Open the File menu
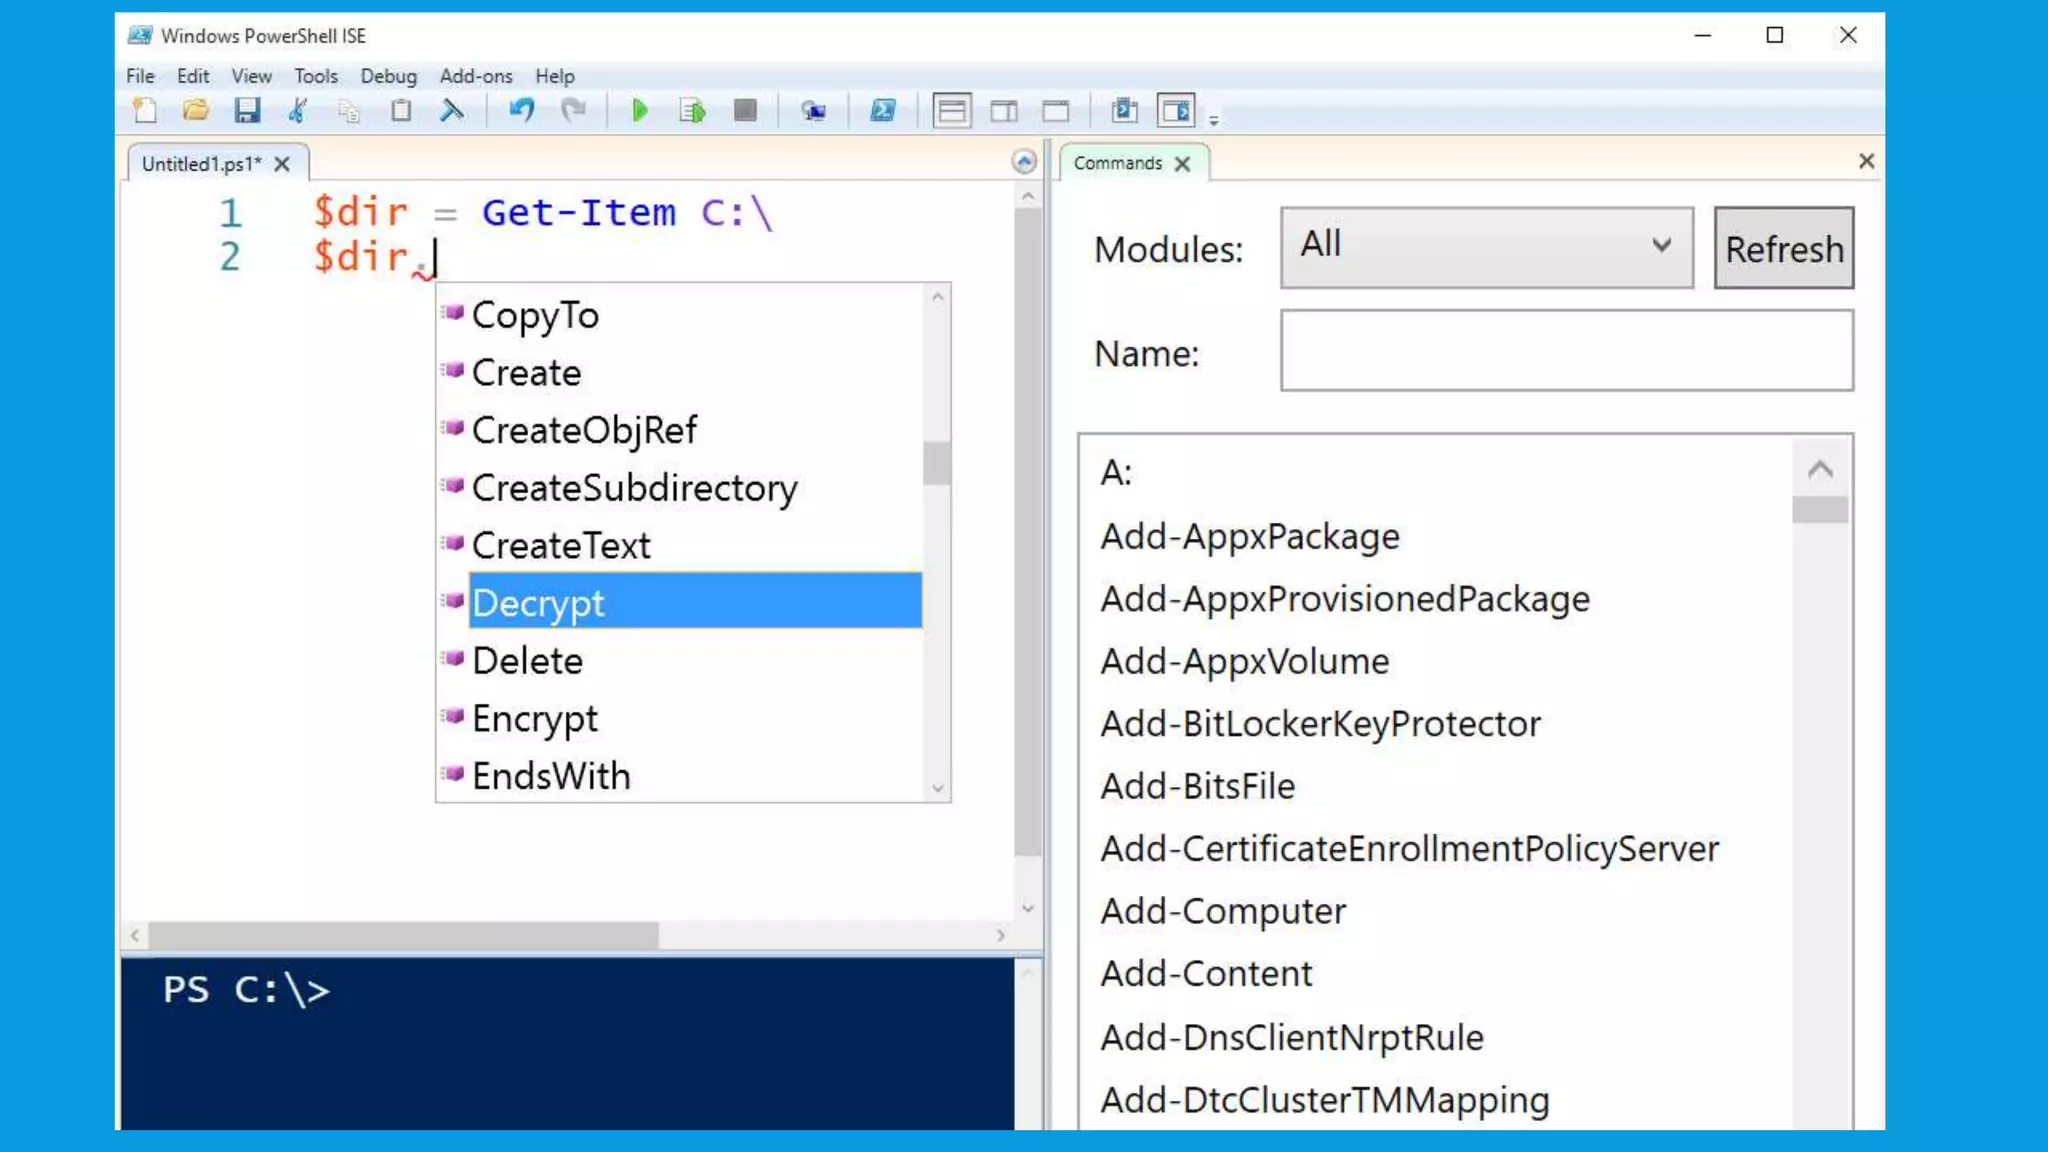Image resolution: width=2048 pixels, height=1152 pixels. (x=140, y=76)
